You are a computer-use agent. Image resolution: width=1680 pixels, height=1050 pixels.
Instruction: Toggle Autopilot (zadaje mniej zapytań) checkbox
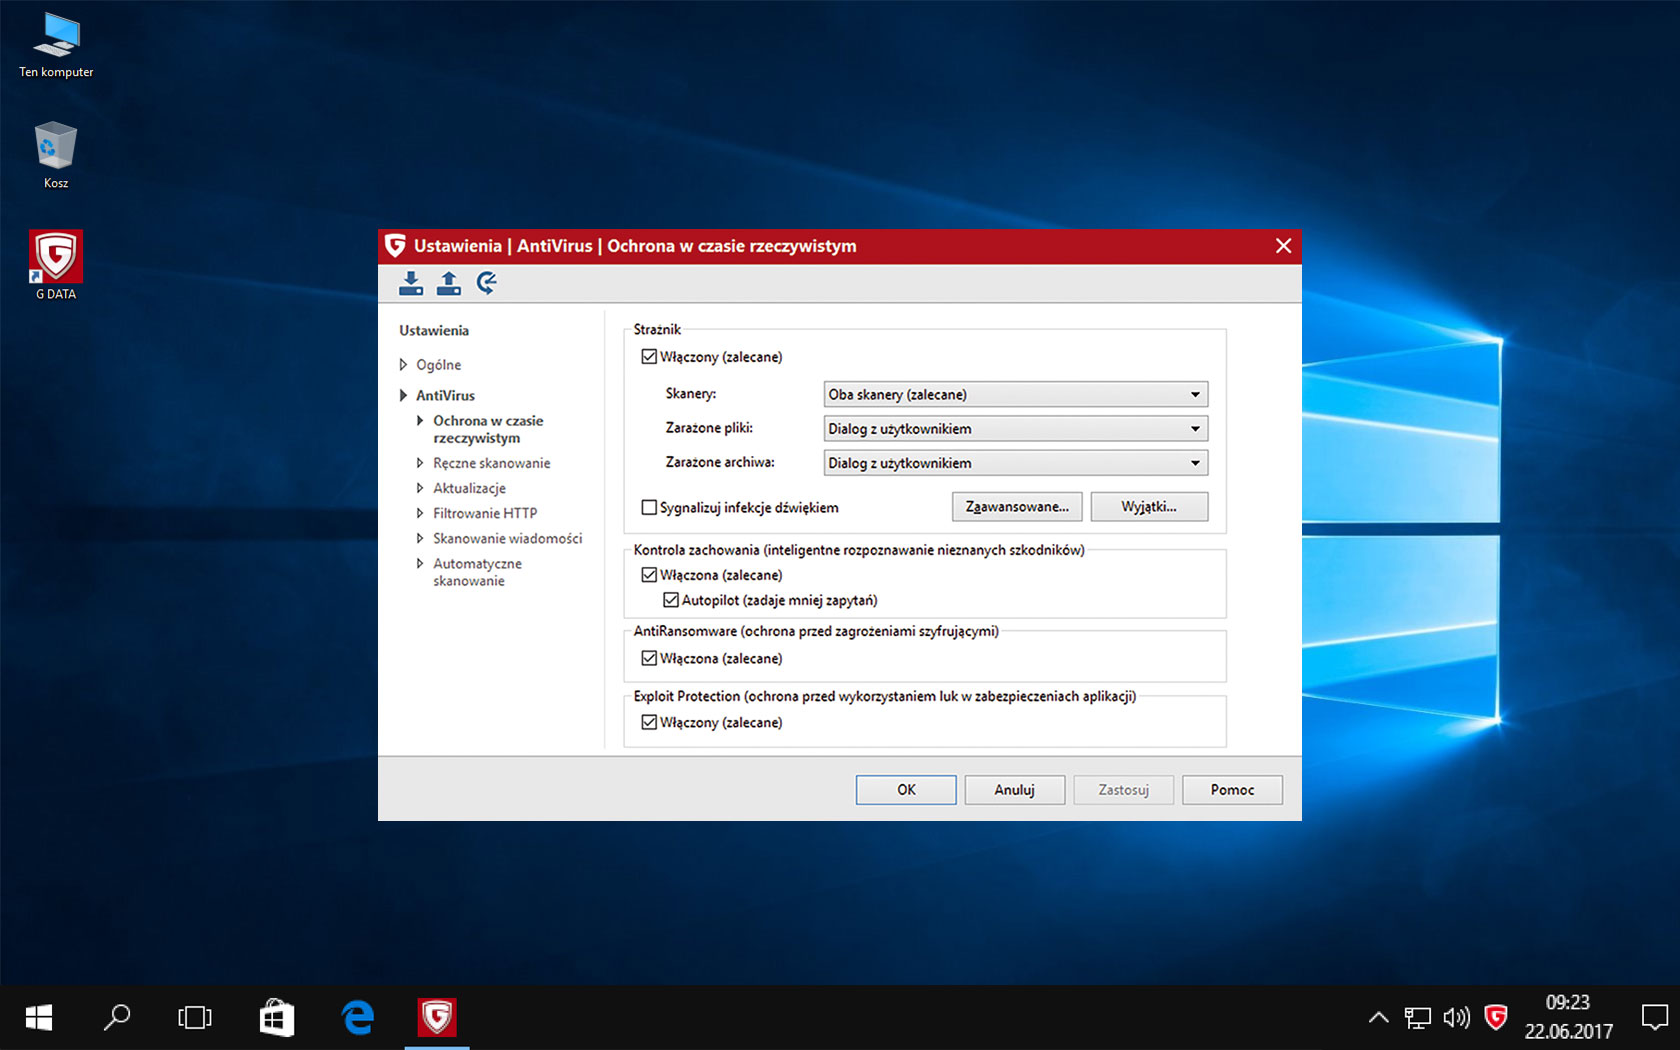[671, 600]
